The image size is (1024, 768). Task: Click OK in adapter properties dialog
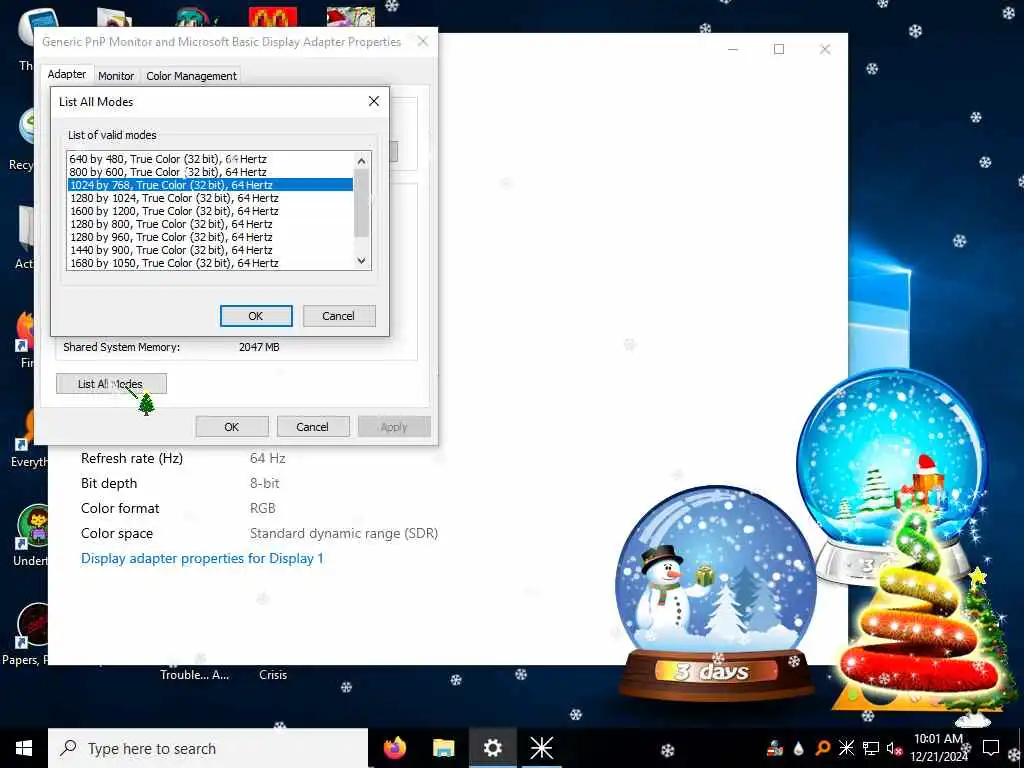pos(232,427)
